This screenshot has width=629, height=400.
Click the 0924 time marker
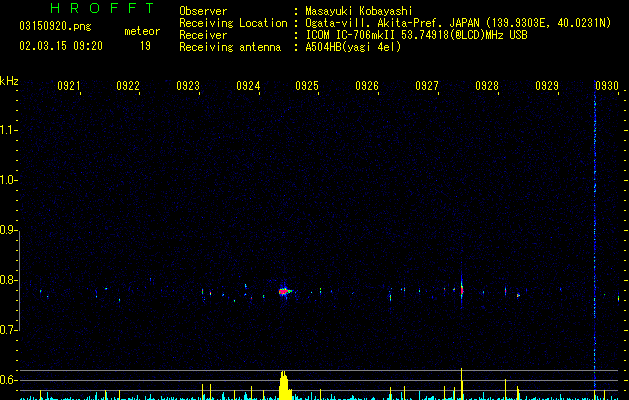point(248,86)
